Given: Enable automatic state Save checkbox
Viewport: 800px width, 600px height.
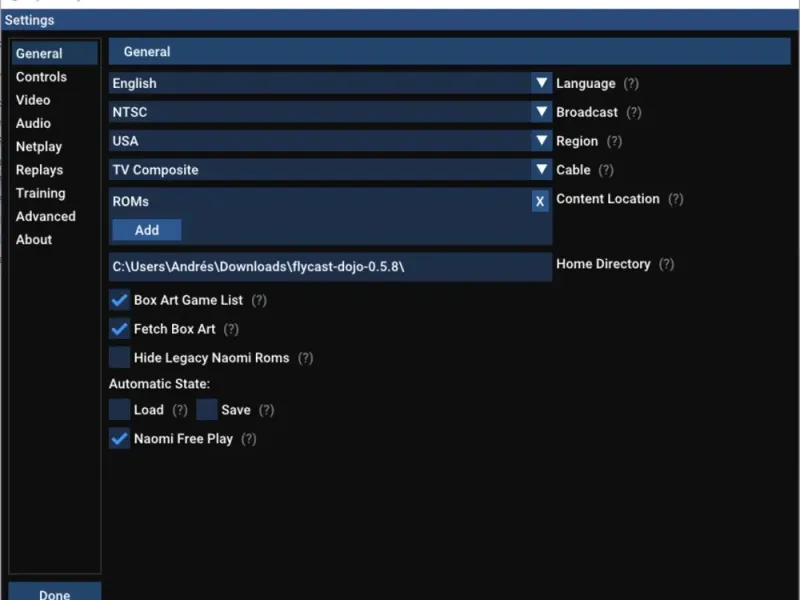Looking at the screenshot, I should click(207, 410).
